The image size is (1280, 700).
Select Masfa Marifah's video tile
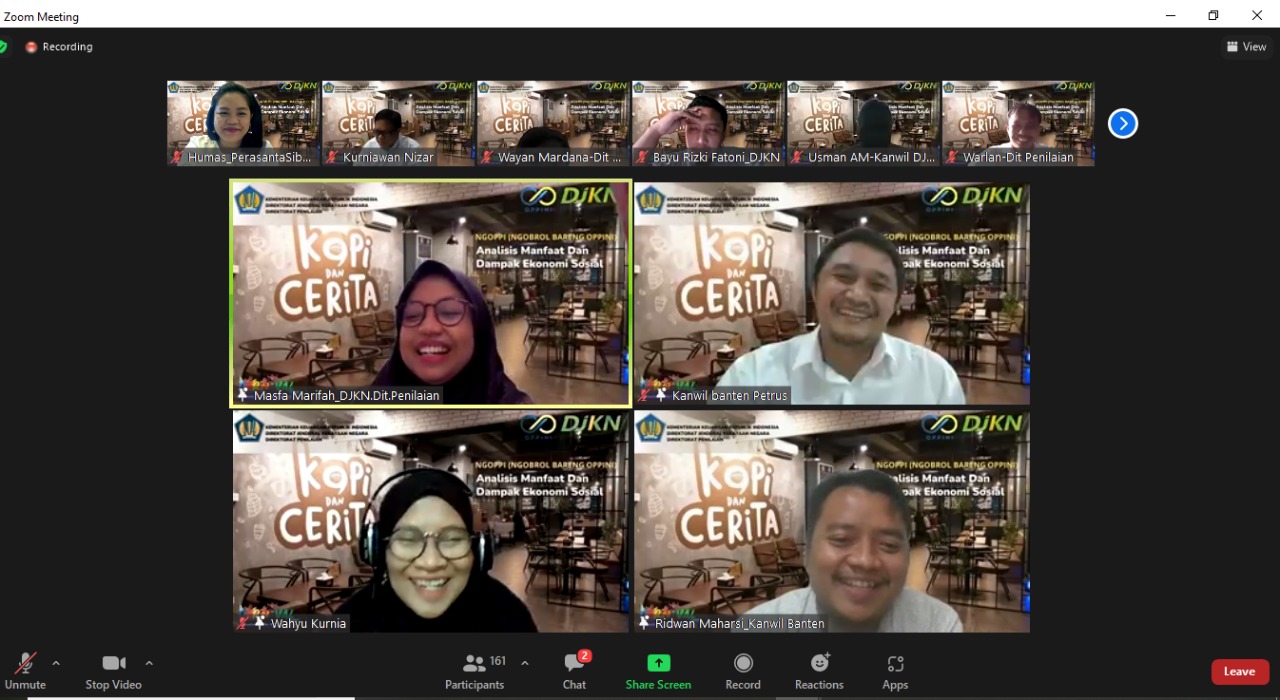click(431, 294)
